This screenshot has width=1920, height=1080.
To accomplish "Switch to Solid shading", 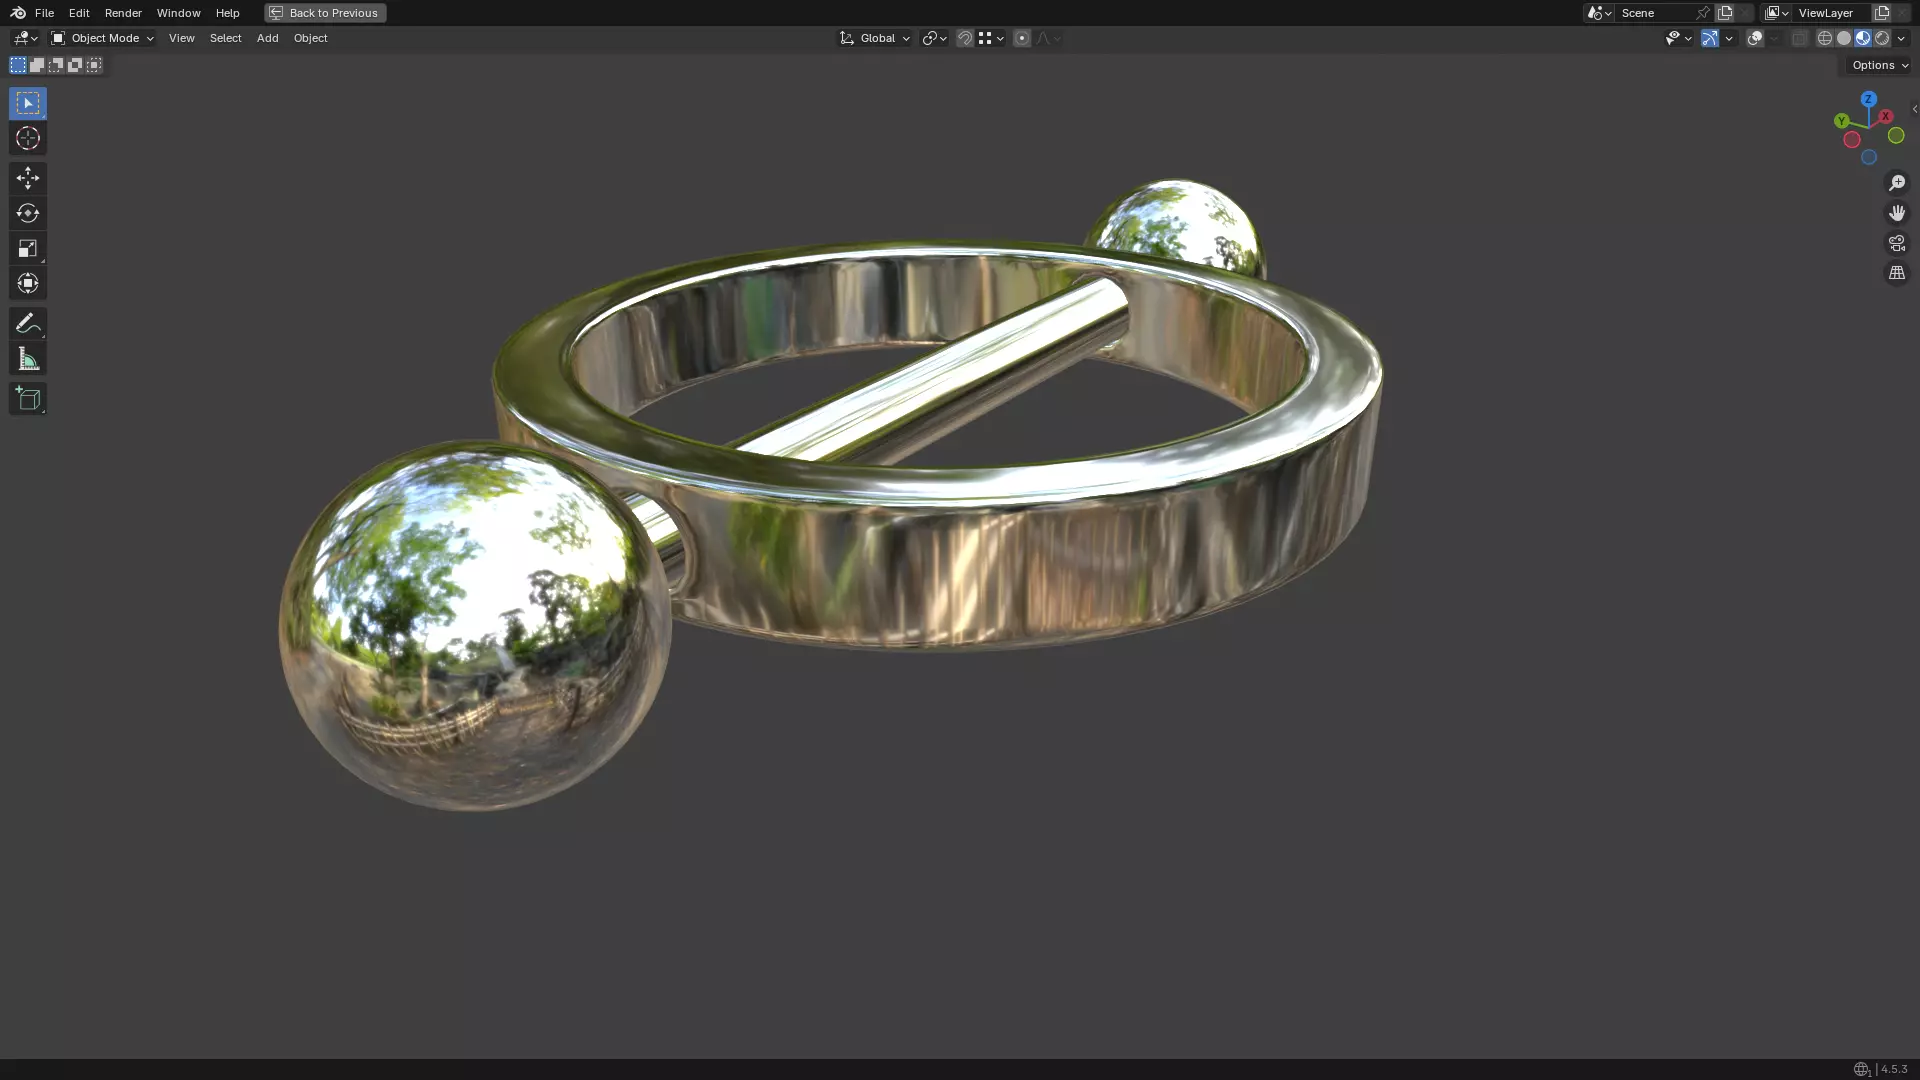I will (1844, 38).
